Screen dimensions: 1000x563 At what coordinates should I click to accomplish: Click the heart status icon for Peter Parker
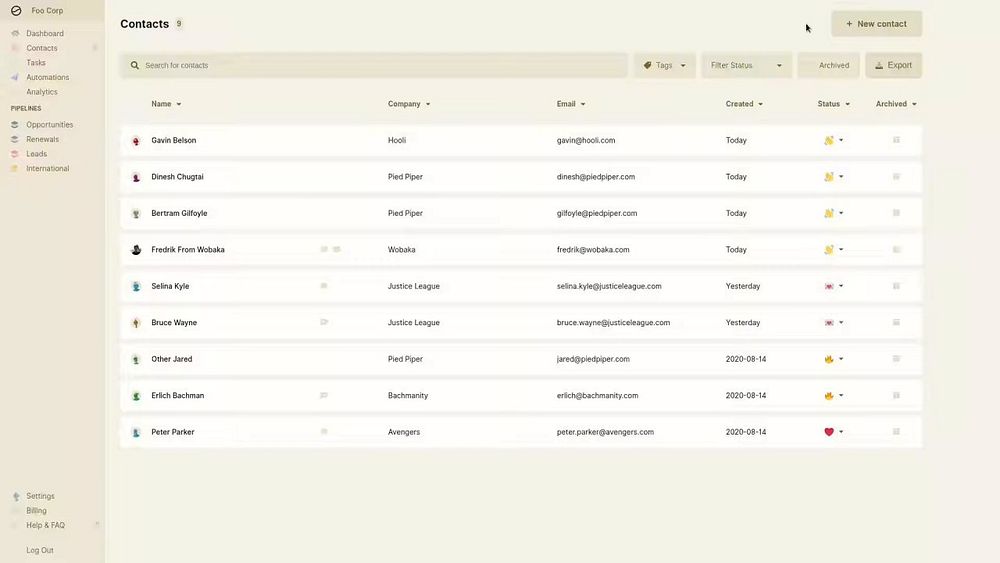[x=828, y=432]
